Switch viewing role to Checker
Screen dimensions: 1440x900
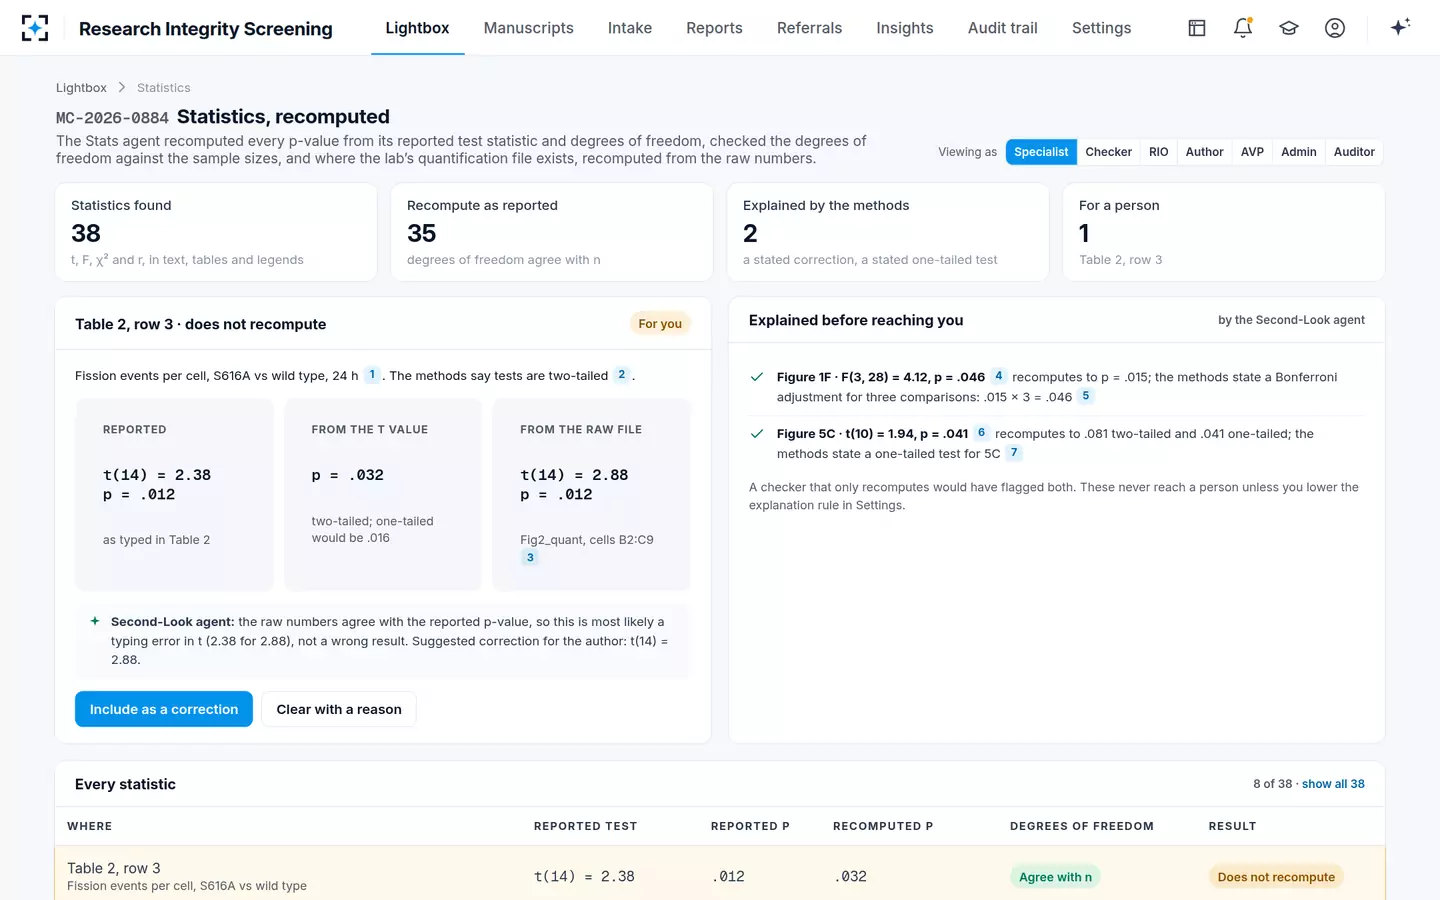[1109, 152]
